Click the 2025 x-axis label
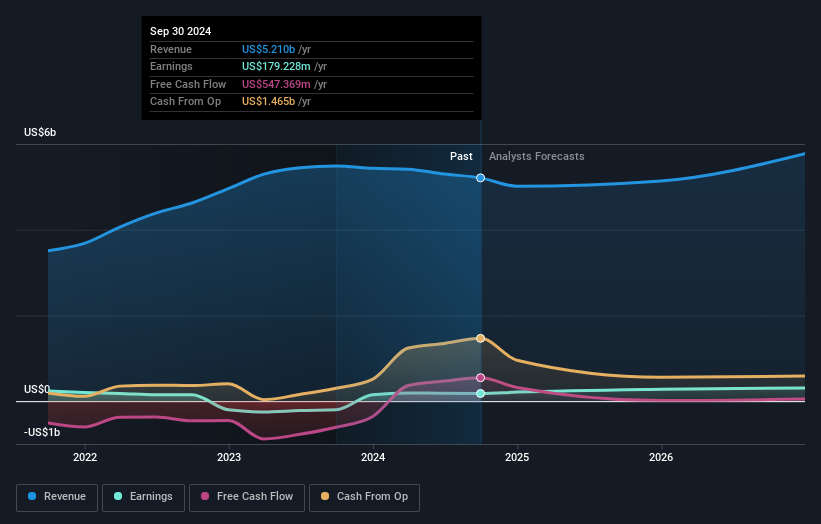The width and height of the screenshot is (821, 524). point(517,457)
